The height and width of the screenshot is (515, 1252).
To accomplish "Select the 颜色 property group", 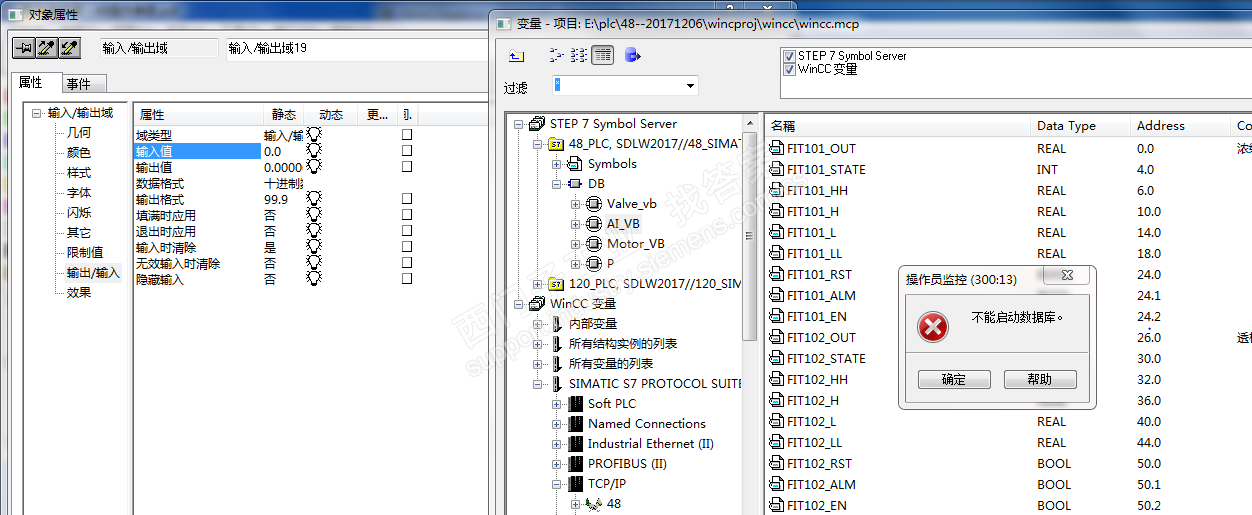I will [x=79, y=153].
